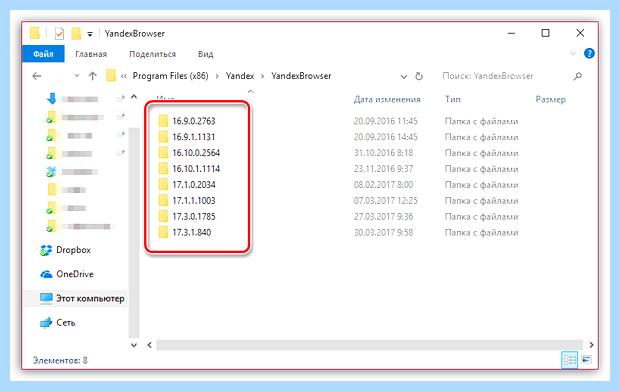Click the New folder quick access icon
Image resolution: width=620 pixels, height=391 pixels.
click(76, 34)
